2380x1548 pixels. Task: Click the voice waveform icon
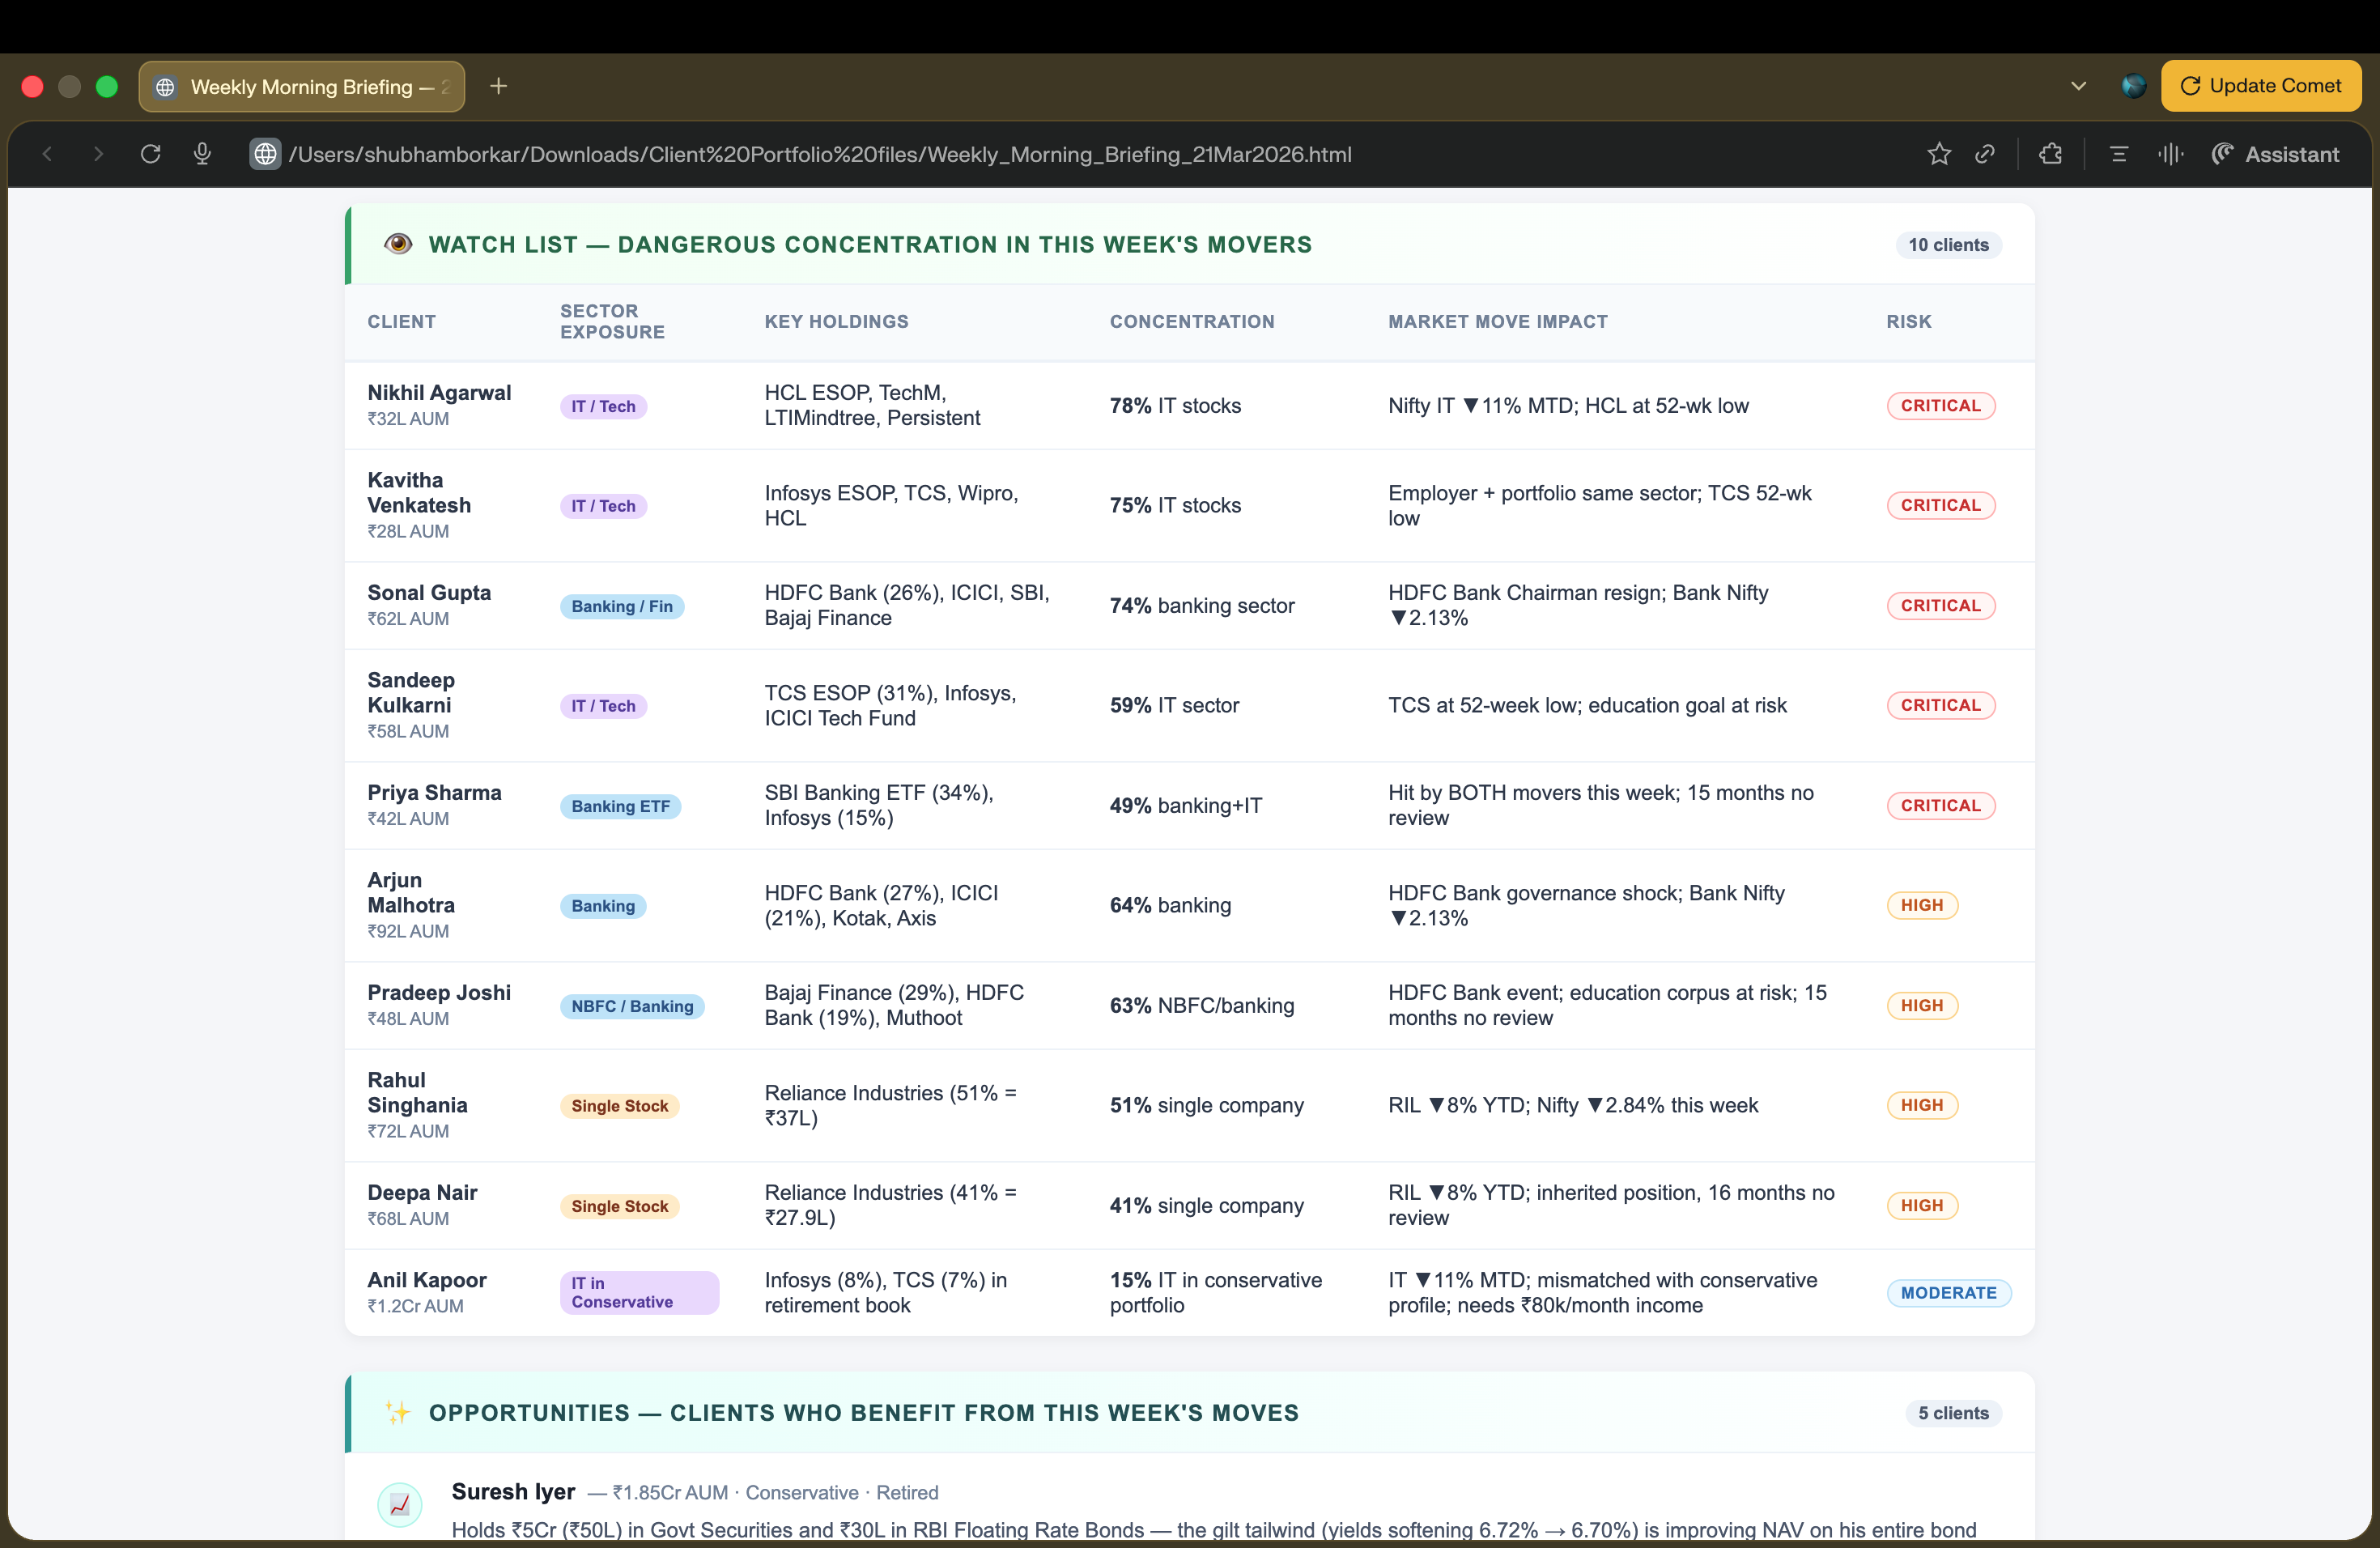tap(2170, 154)
